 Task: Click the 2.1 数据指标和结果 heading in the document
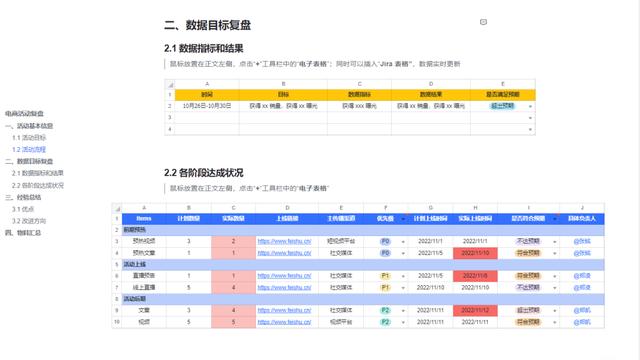point(204,49)
